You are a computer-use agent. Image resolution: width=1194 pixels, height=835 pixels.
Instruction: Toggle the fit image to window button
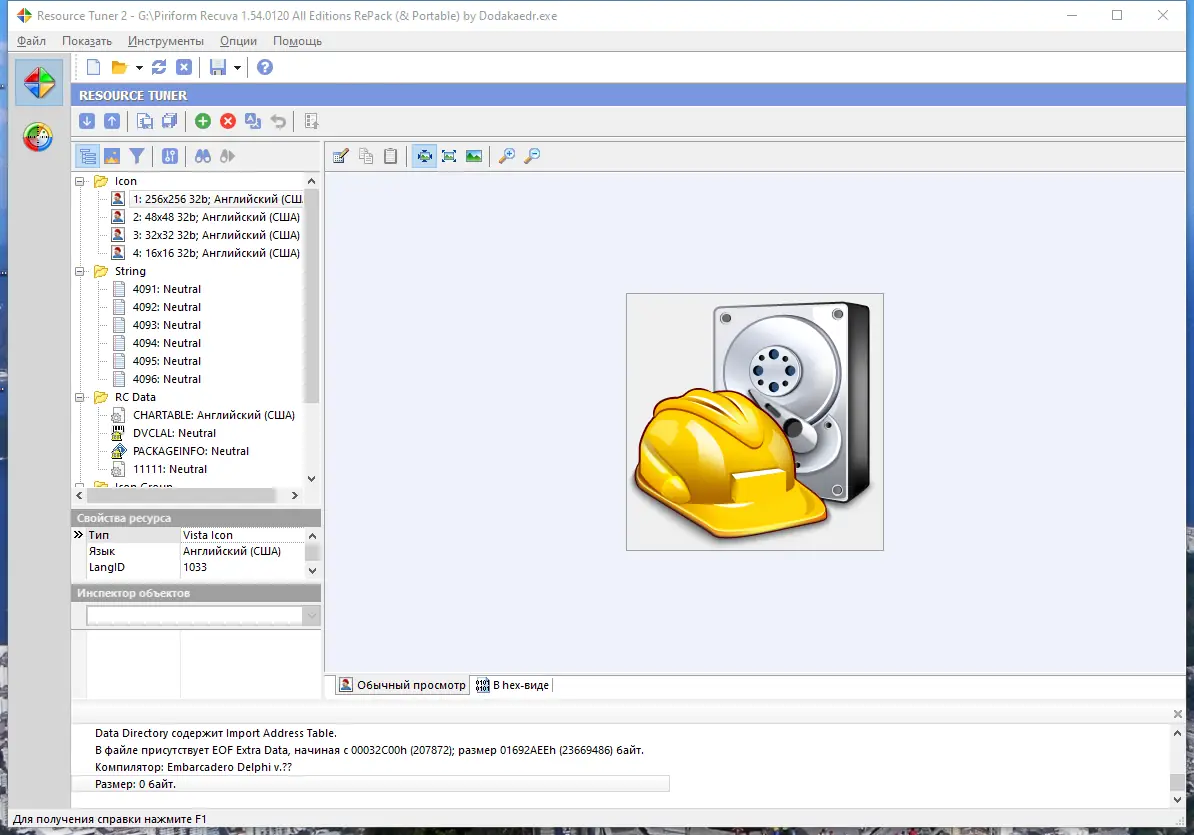424,156
